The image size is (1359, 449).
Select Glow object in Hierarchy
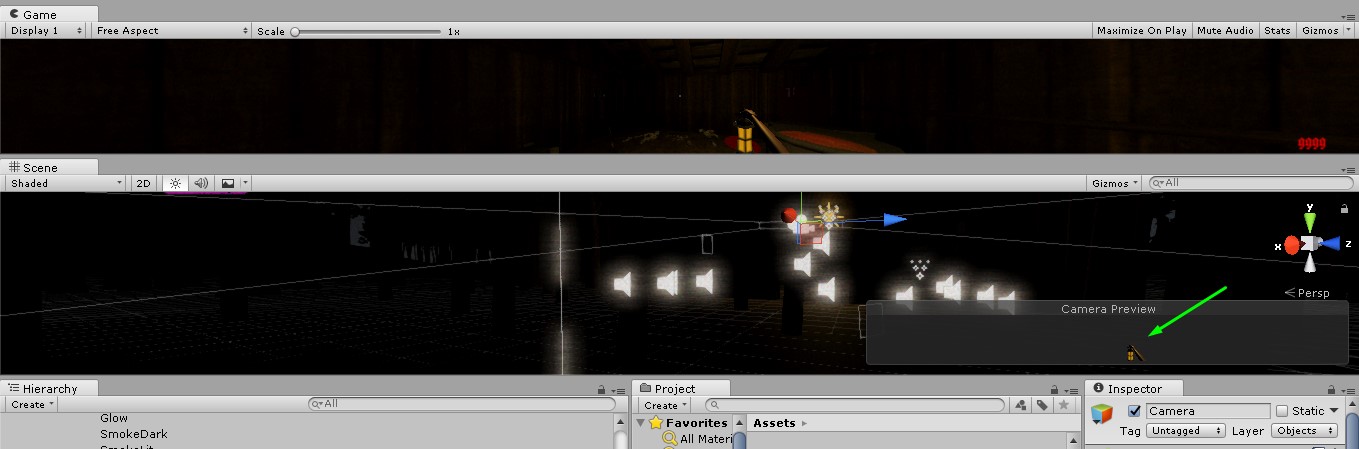tap(114, 418)
